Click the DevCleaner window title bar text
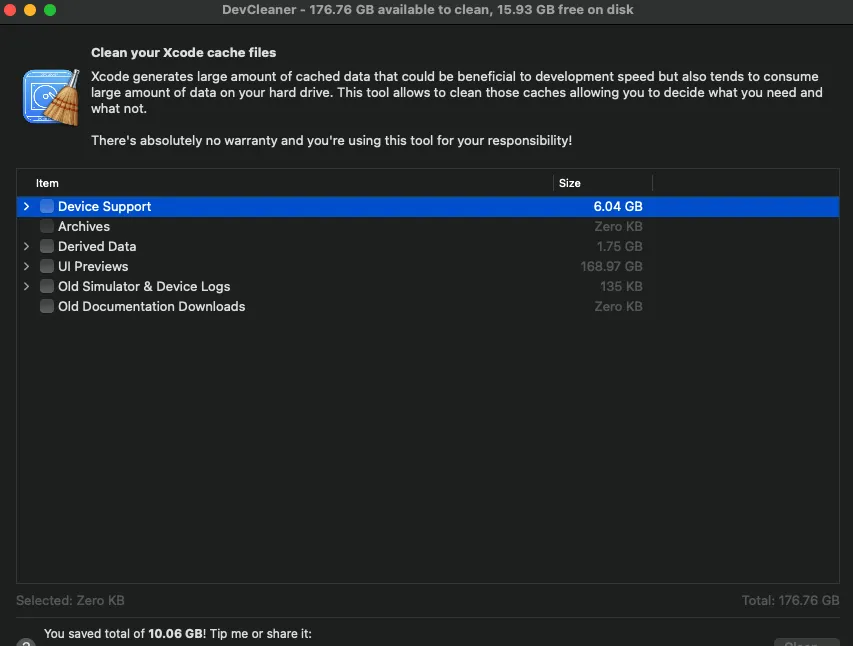853x646 pixels. [428, 10]
